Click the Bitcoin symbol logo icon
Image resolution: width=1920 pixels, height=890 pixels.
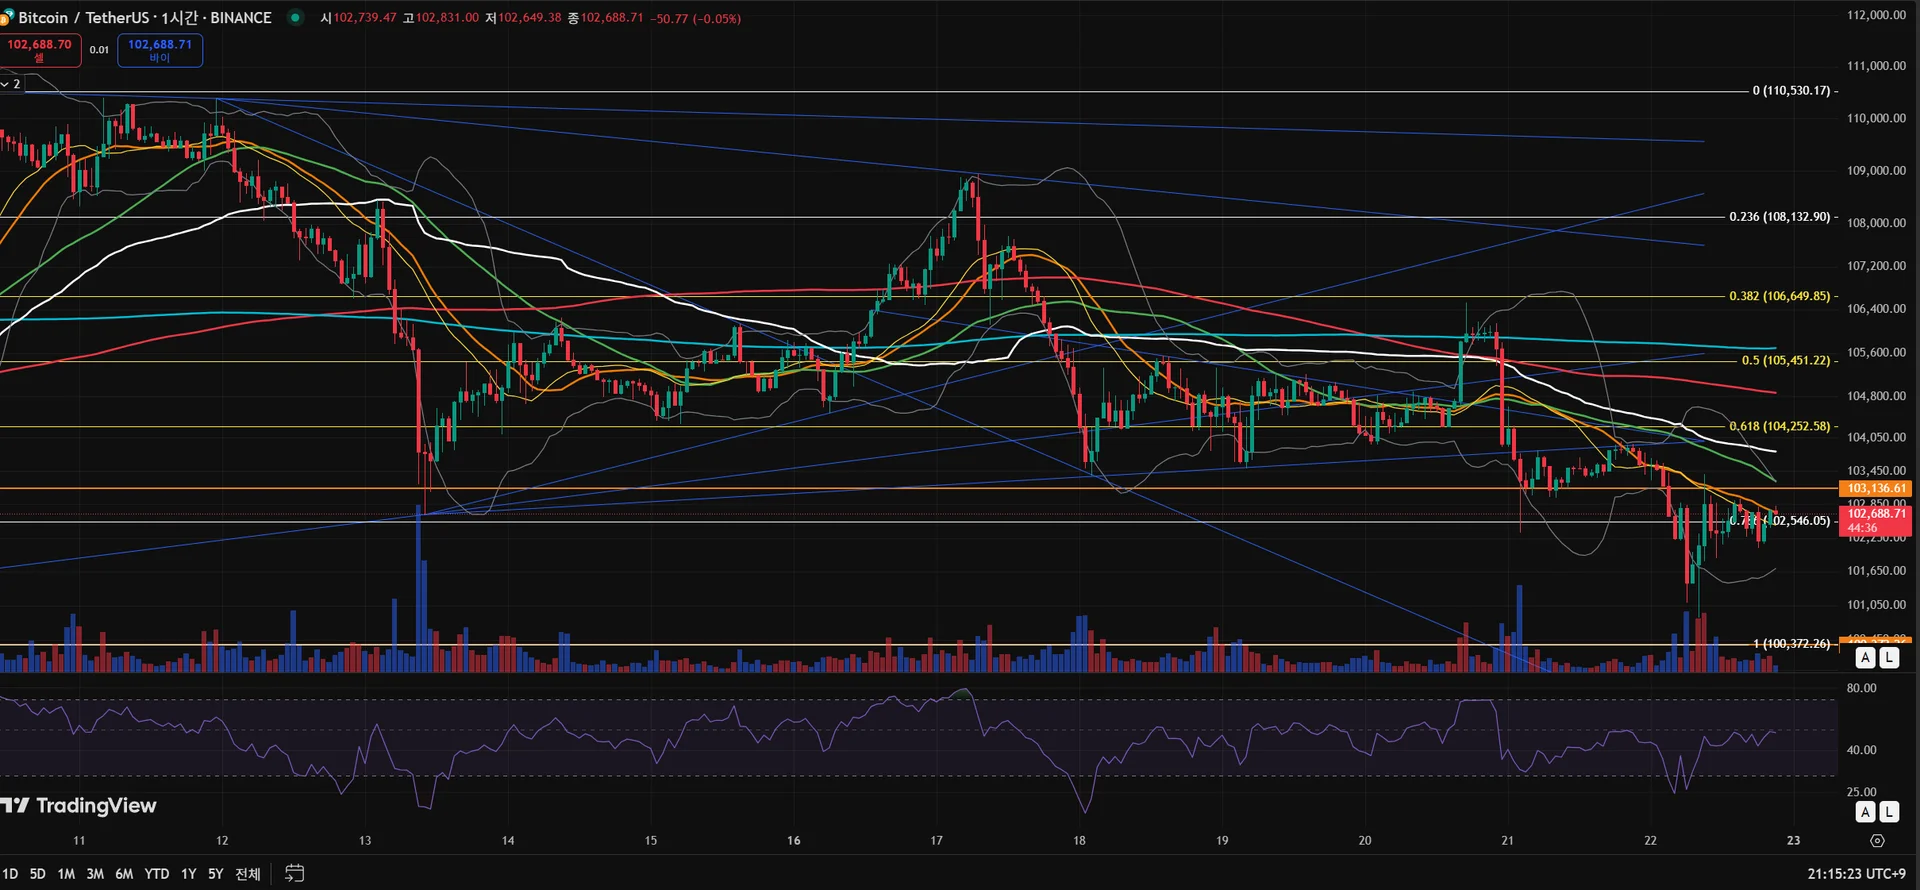5,18
